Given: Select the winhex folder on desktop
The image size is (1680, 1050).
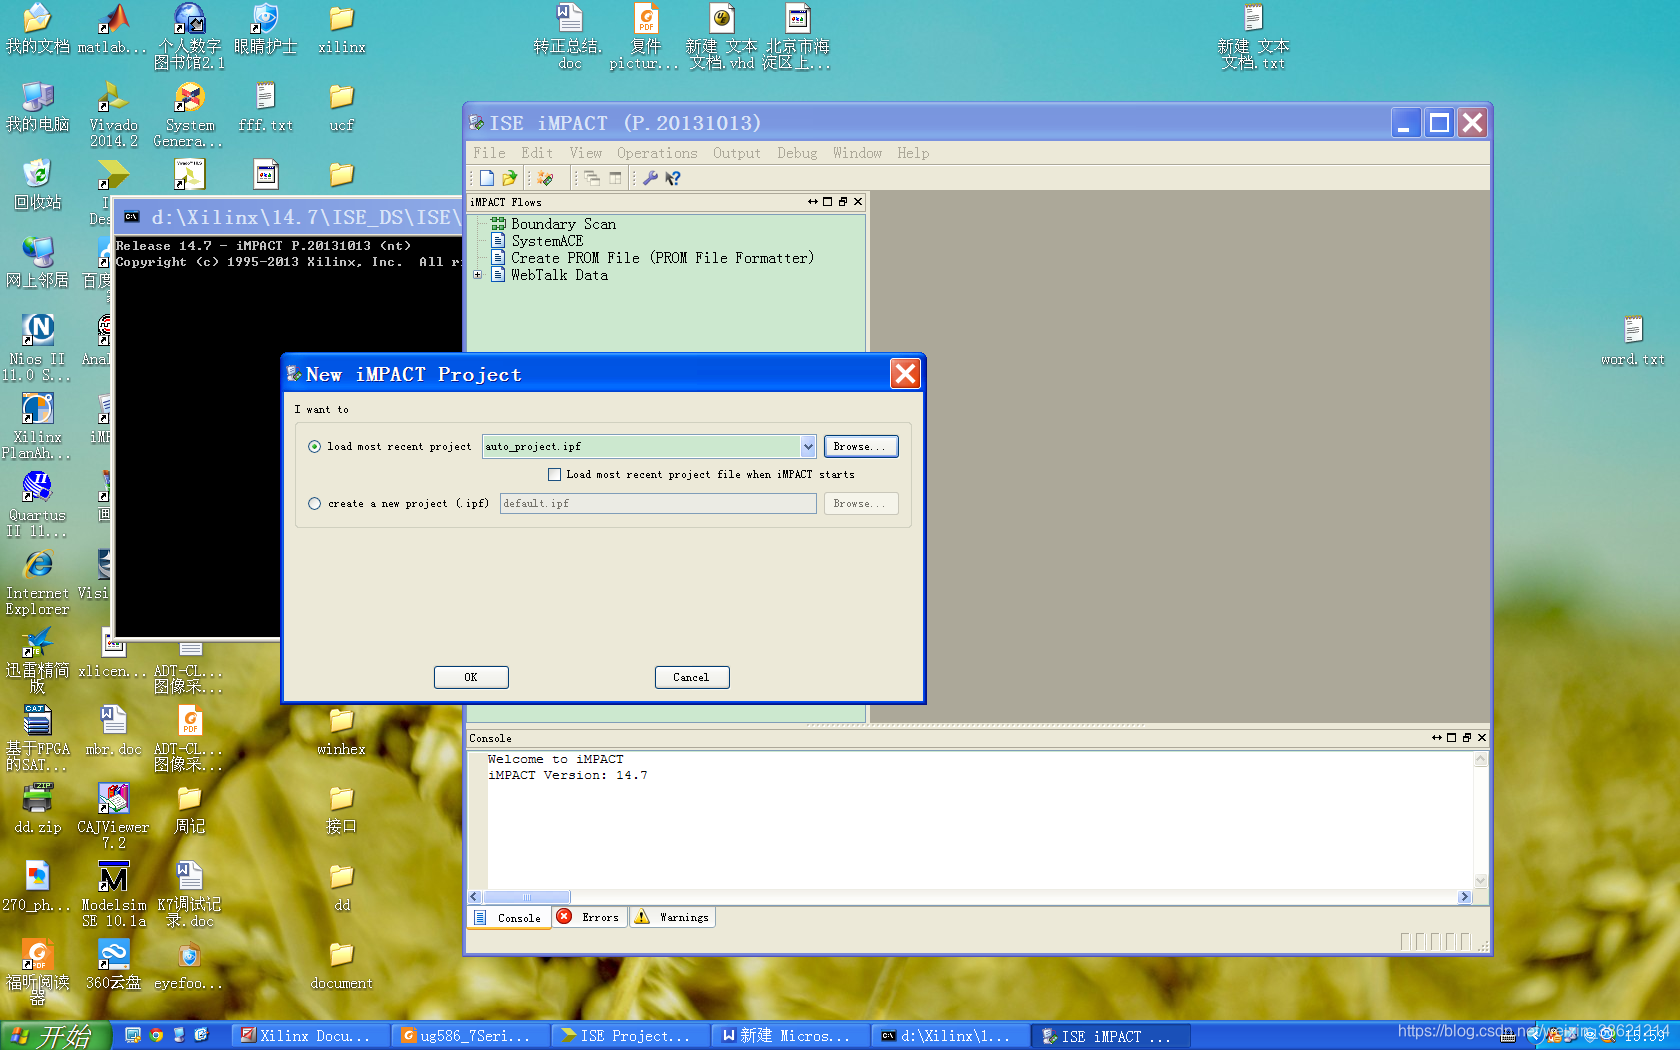Looking at the screenshot, I should pos(341,731).
